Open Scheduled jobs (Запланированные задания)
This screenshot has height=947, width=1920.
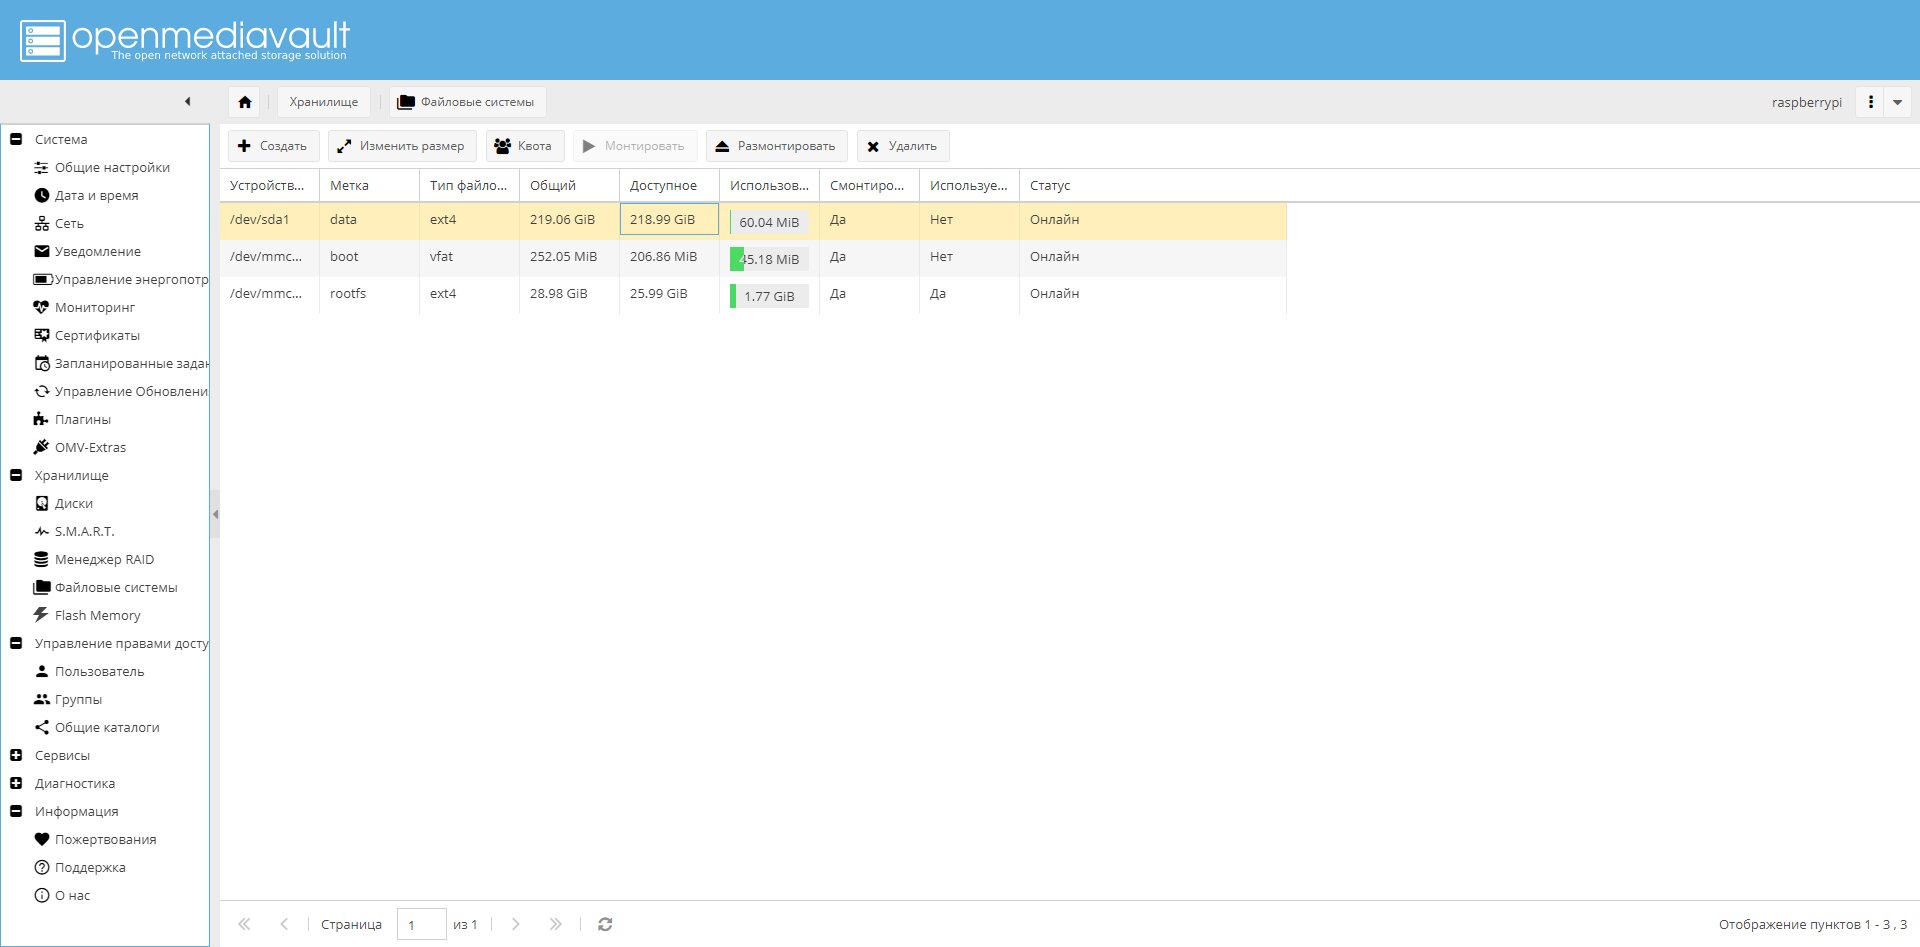(120, 364)
